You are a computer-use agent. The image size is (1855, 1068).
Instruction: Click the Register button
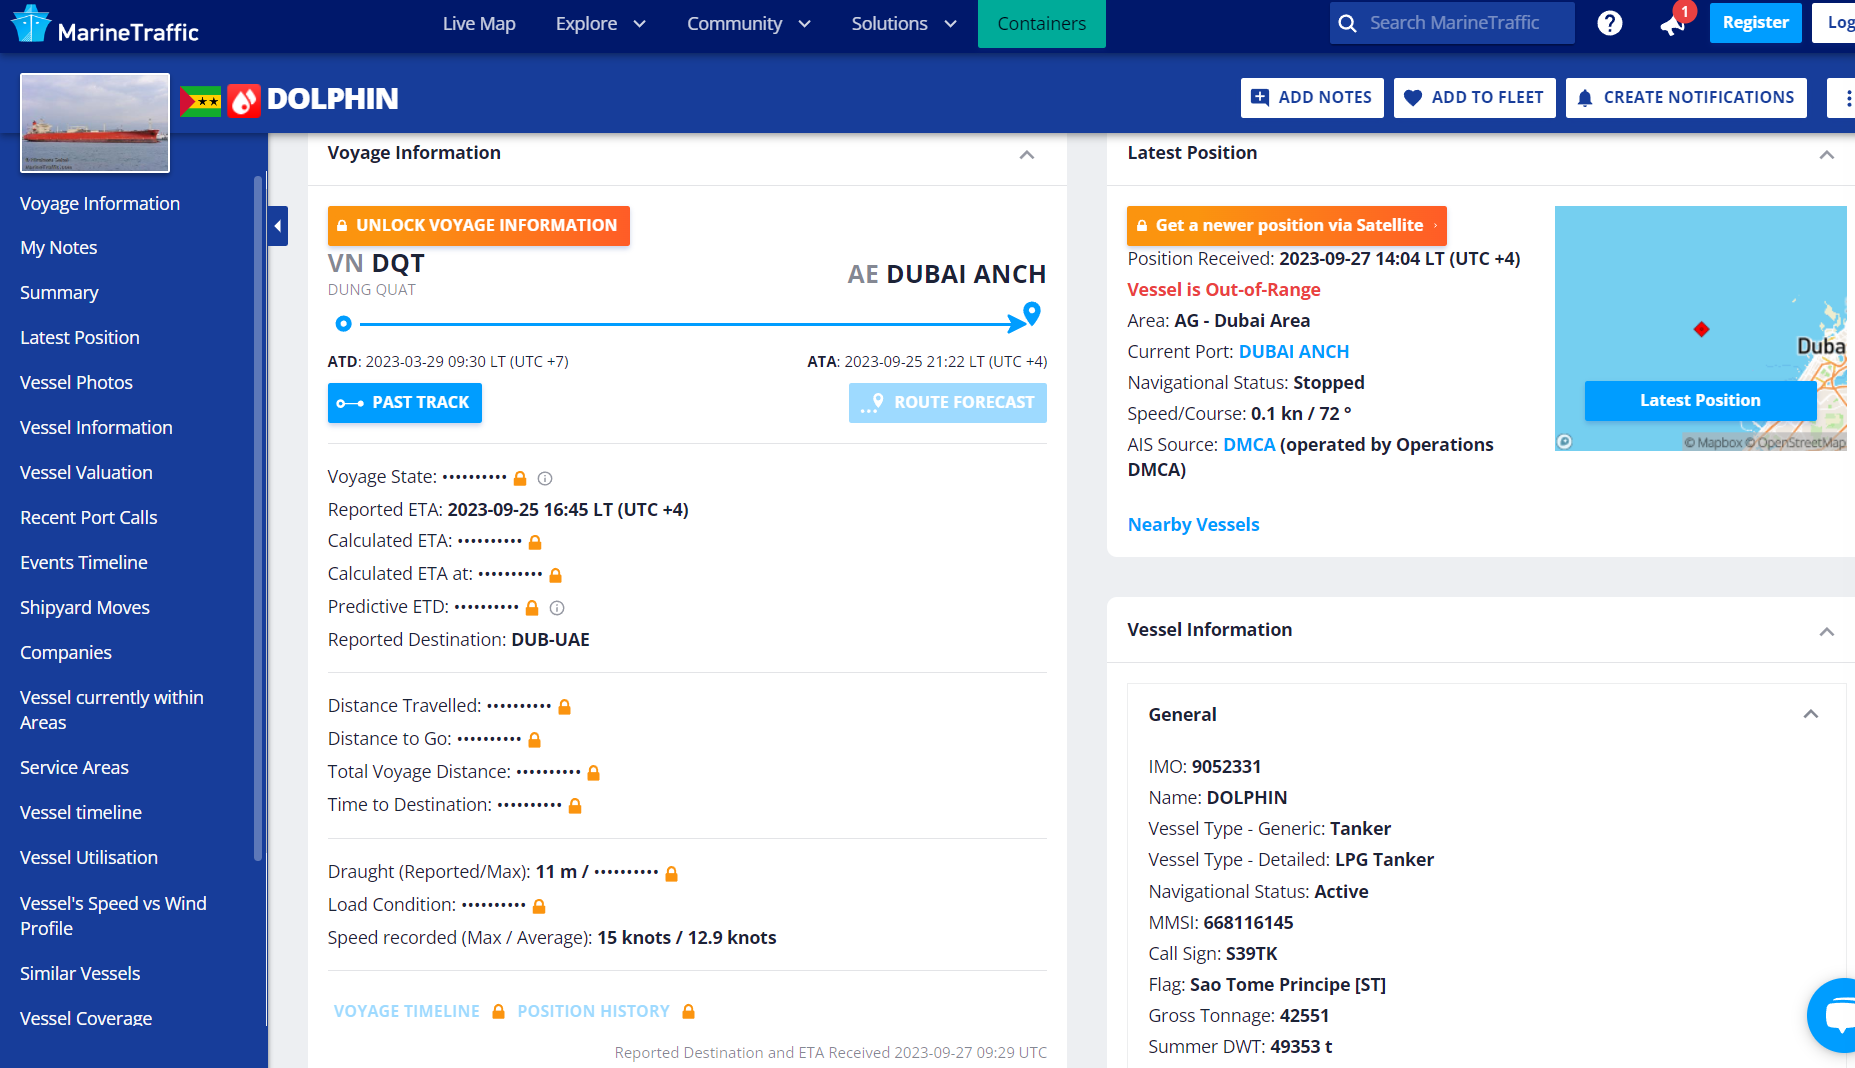click(1755, 22)
